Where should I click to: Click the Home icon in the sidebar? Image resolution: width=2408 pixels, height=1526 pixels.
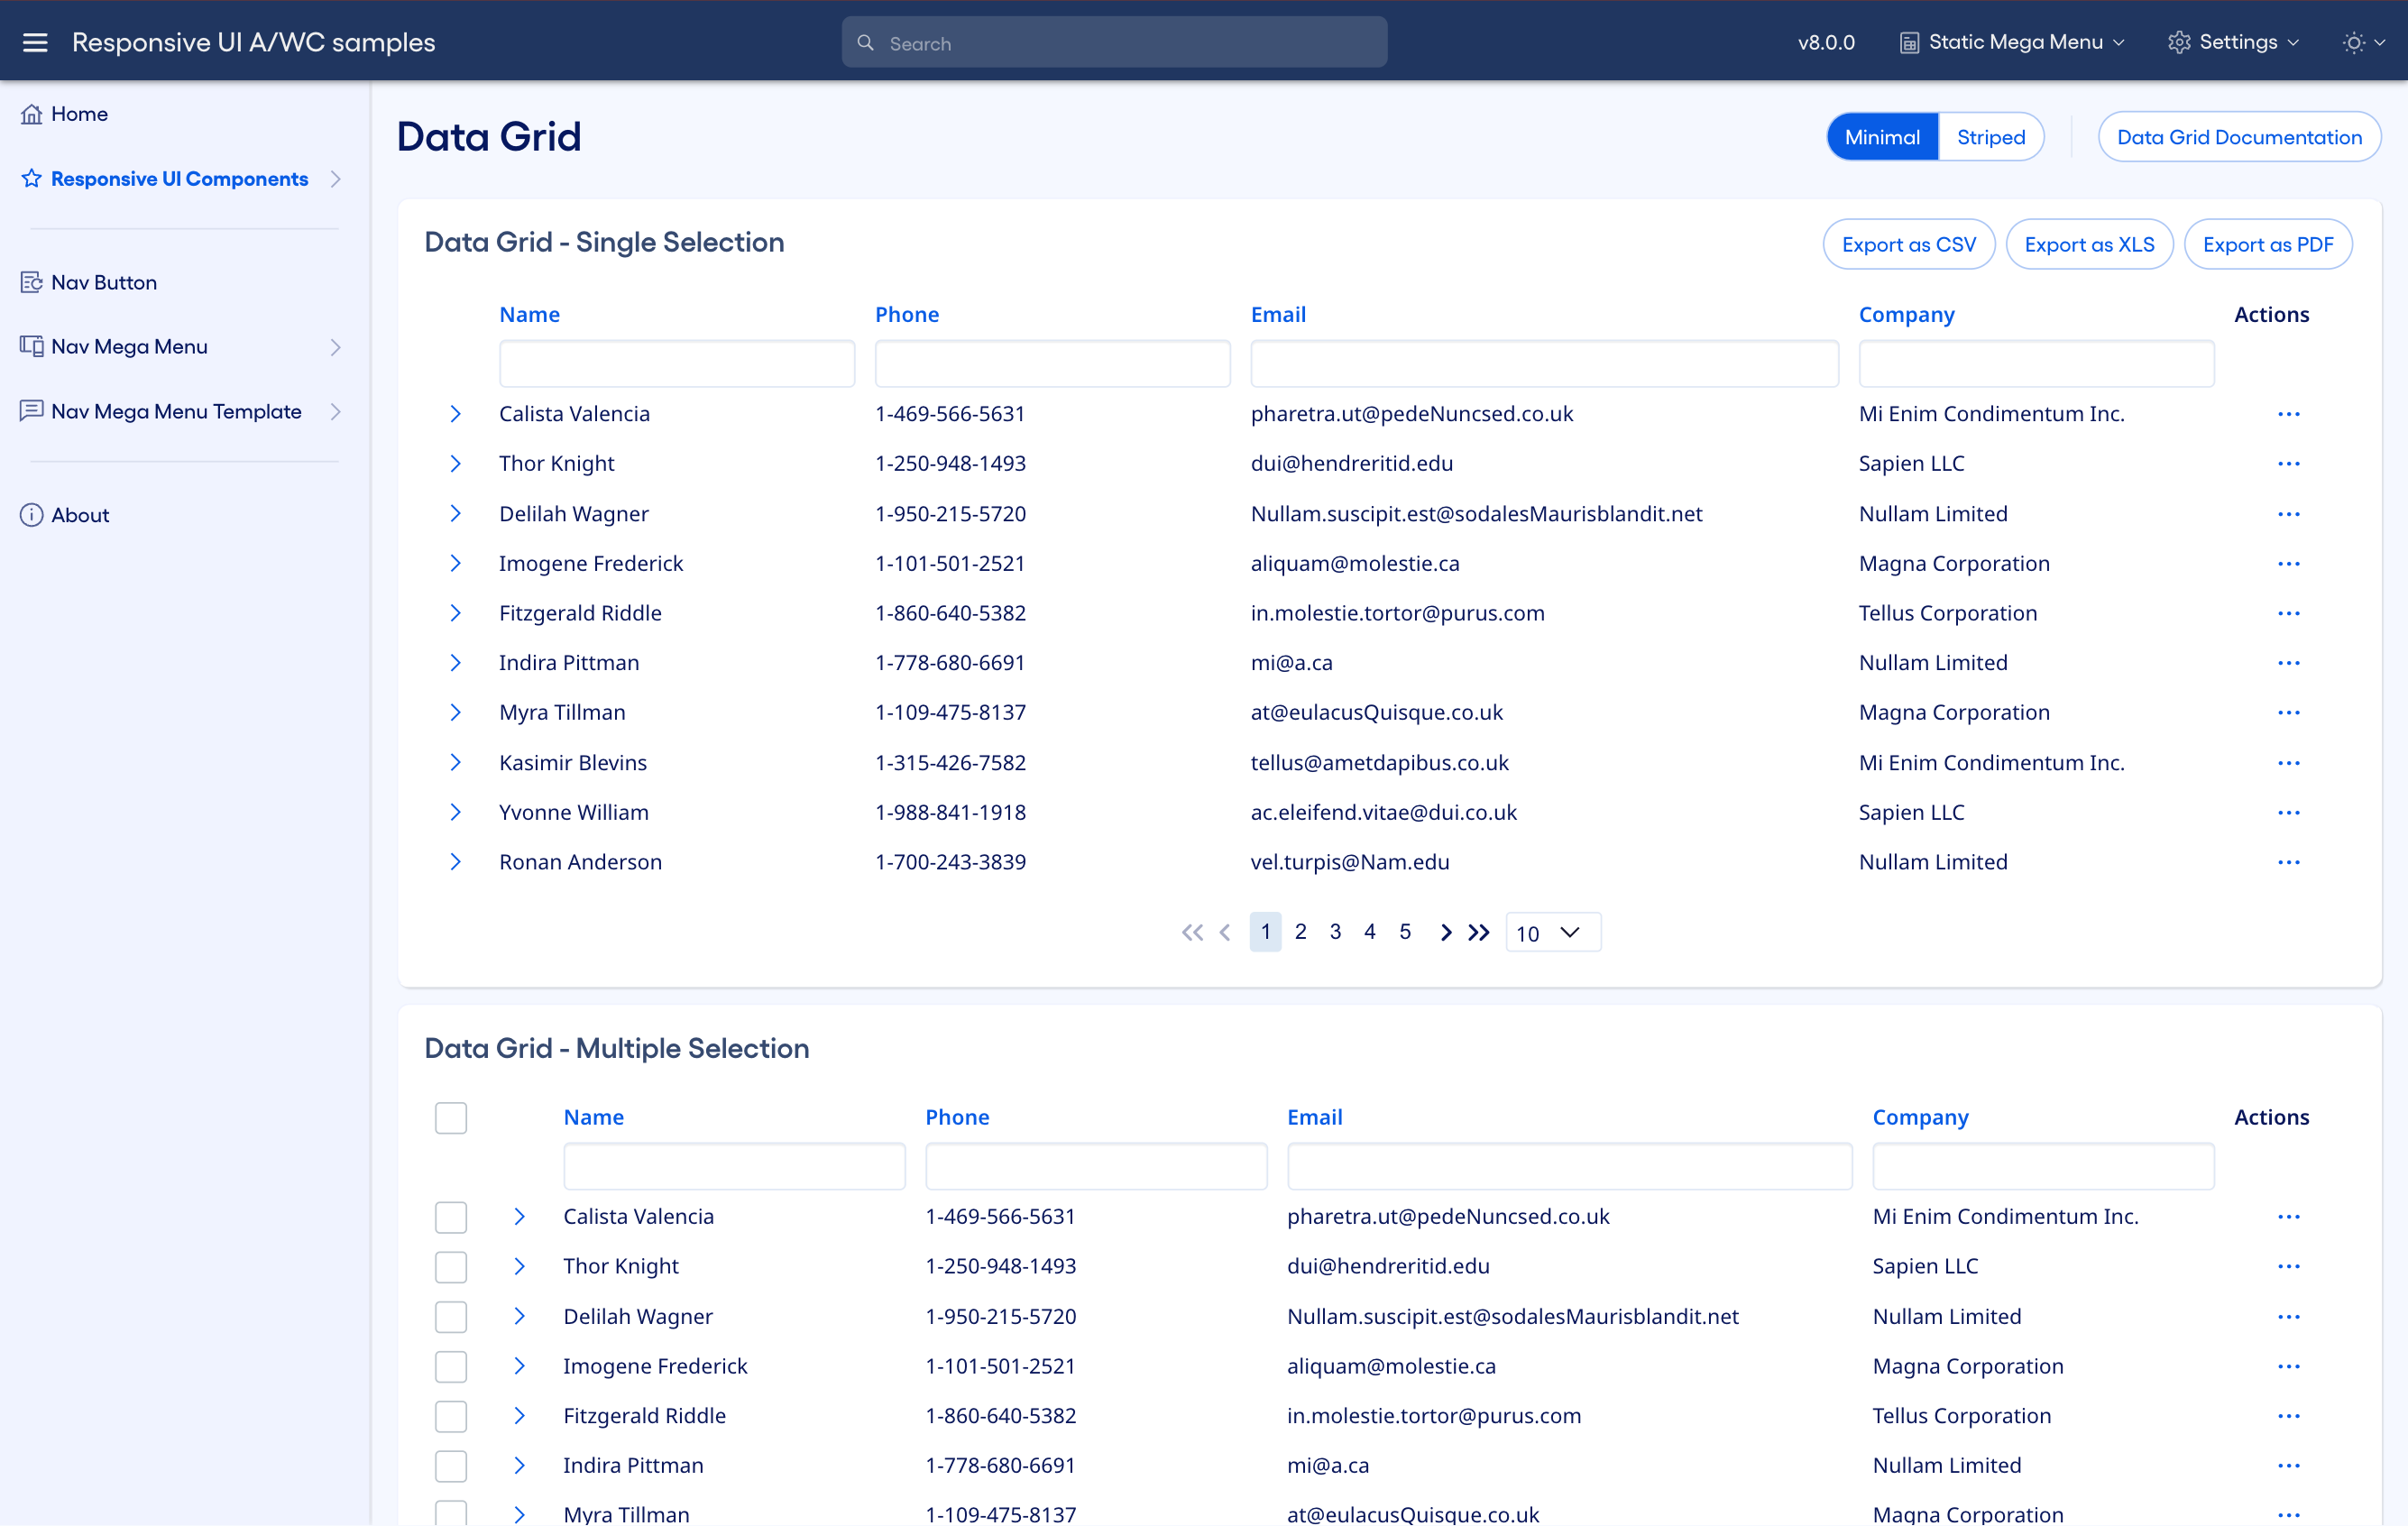pyautogui.click(x=32, y=113)
